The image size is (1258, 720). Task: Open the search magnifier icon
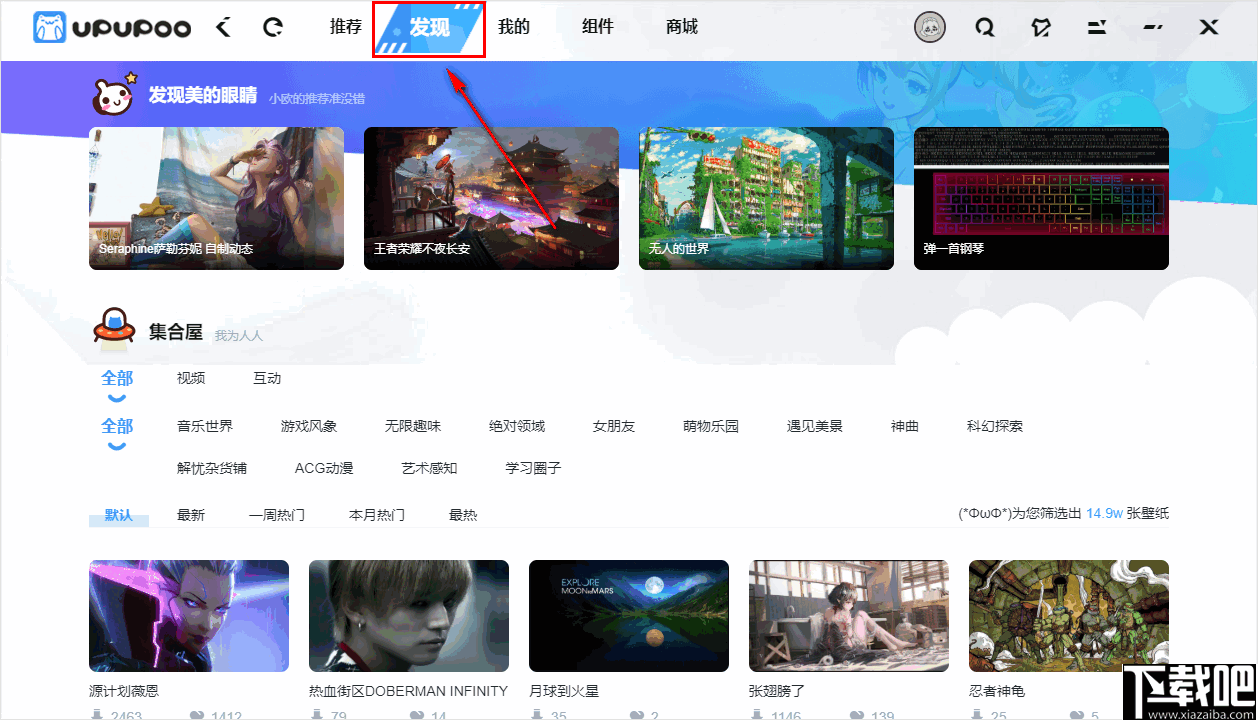pos(985,28)
